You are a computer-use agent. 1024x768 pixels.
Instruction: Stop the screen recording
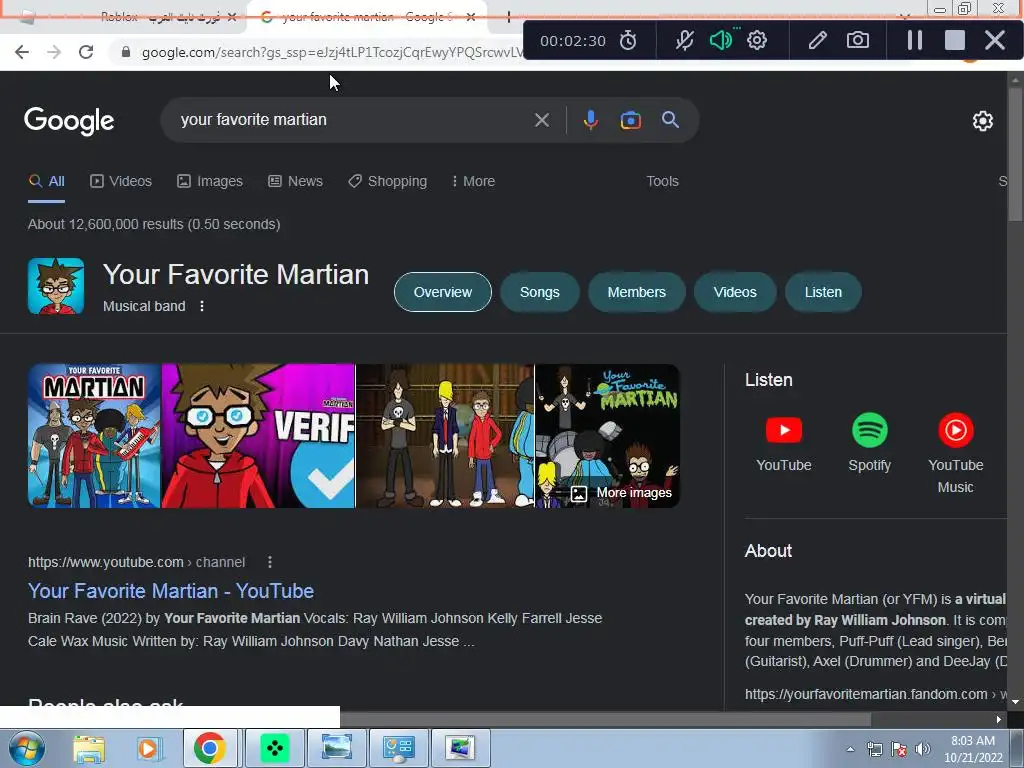tap(955, 40)
